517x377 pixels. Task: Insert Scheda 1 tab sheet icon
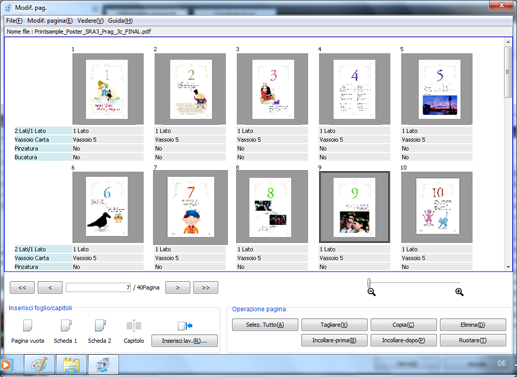66,326
